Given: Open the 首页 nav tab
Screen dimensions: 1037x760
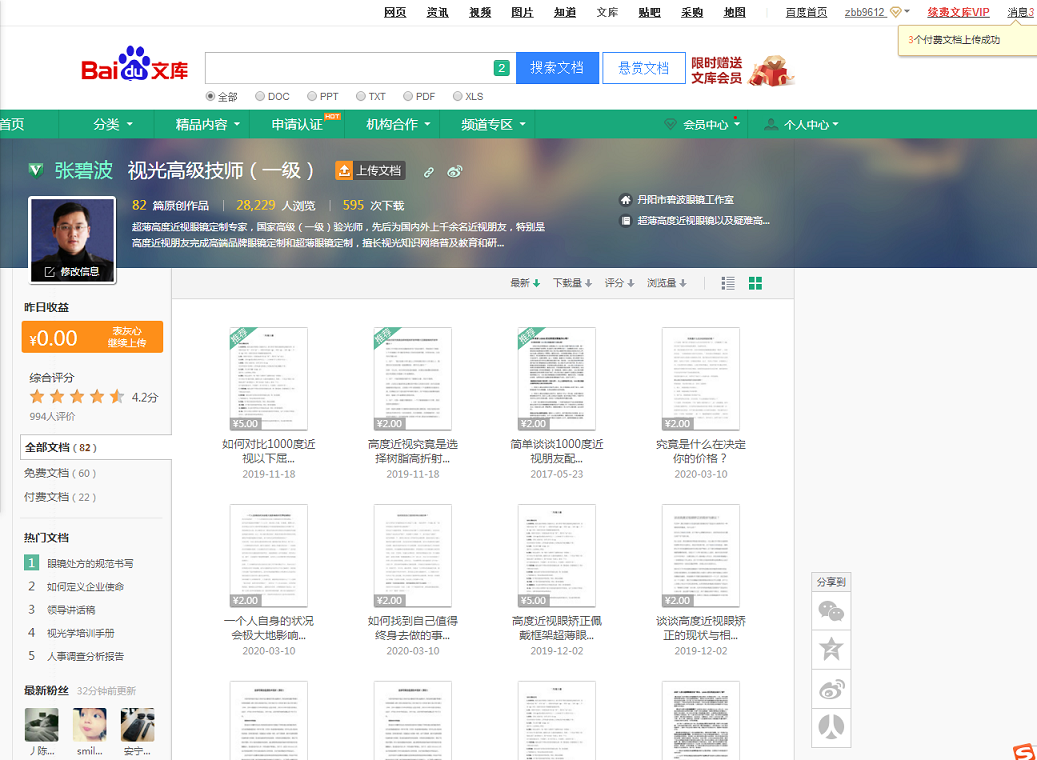Looking at the screenshot, I should 12,124.
